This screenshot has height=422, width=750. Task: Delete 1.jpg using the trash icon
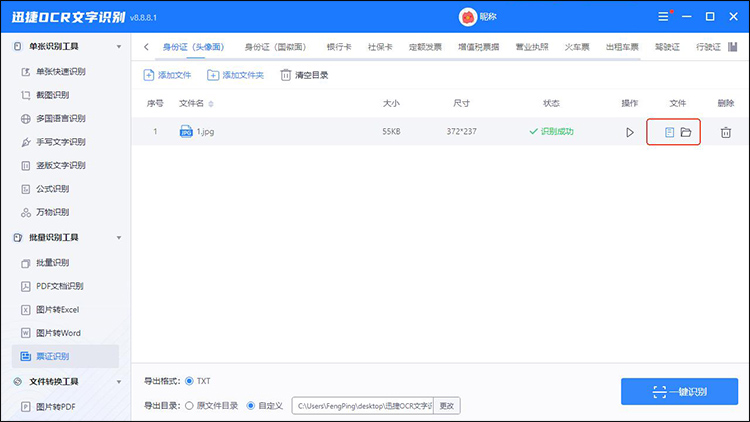(726, 132)
